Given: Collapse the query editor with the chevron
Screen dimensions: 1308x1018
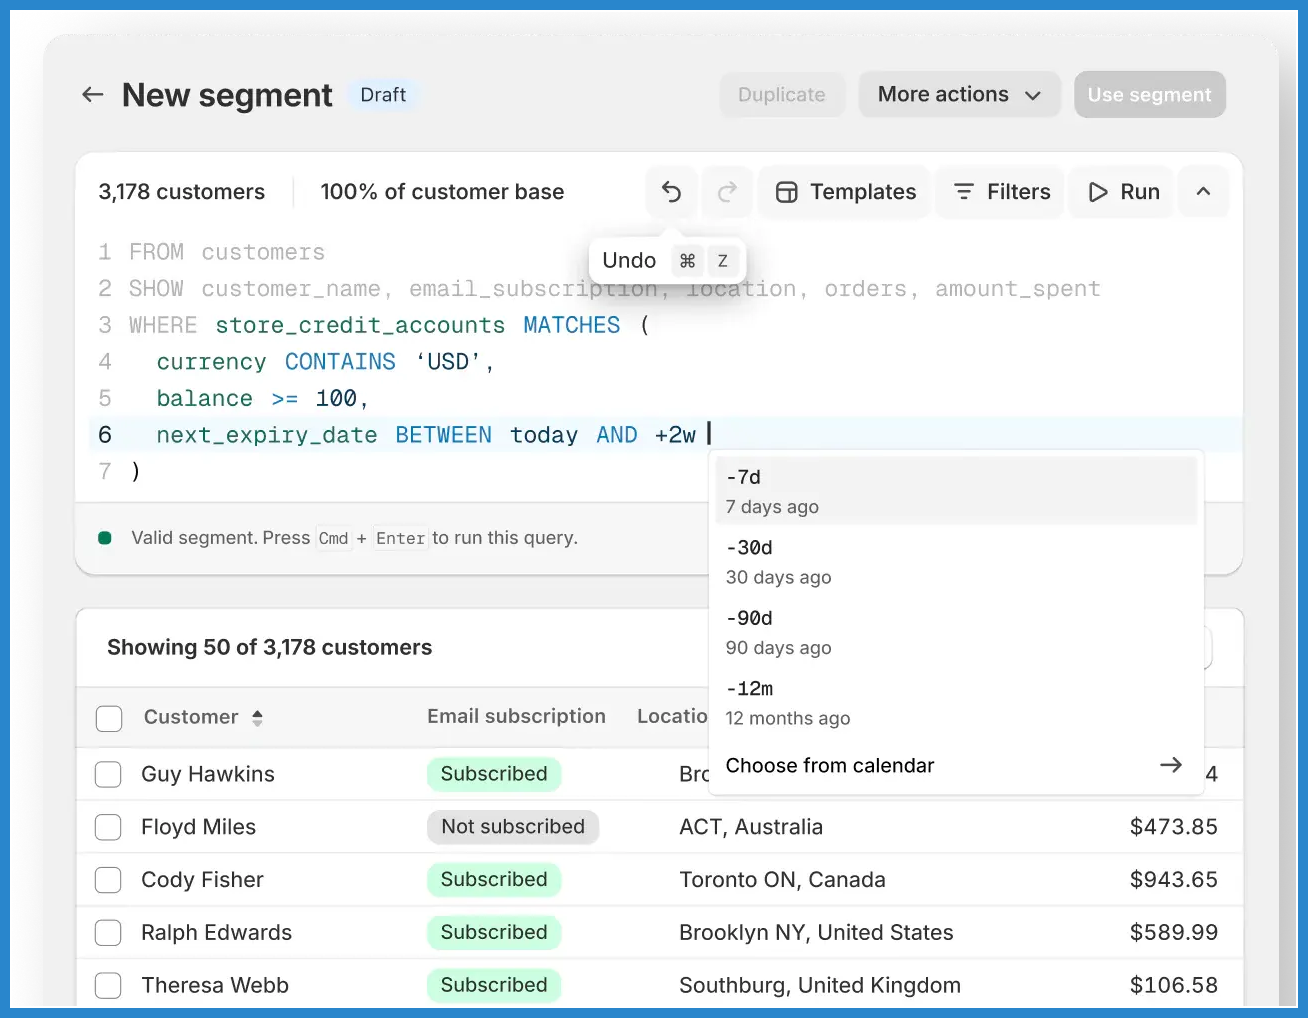Looking at the screenshot, I should click(1204, 192).
